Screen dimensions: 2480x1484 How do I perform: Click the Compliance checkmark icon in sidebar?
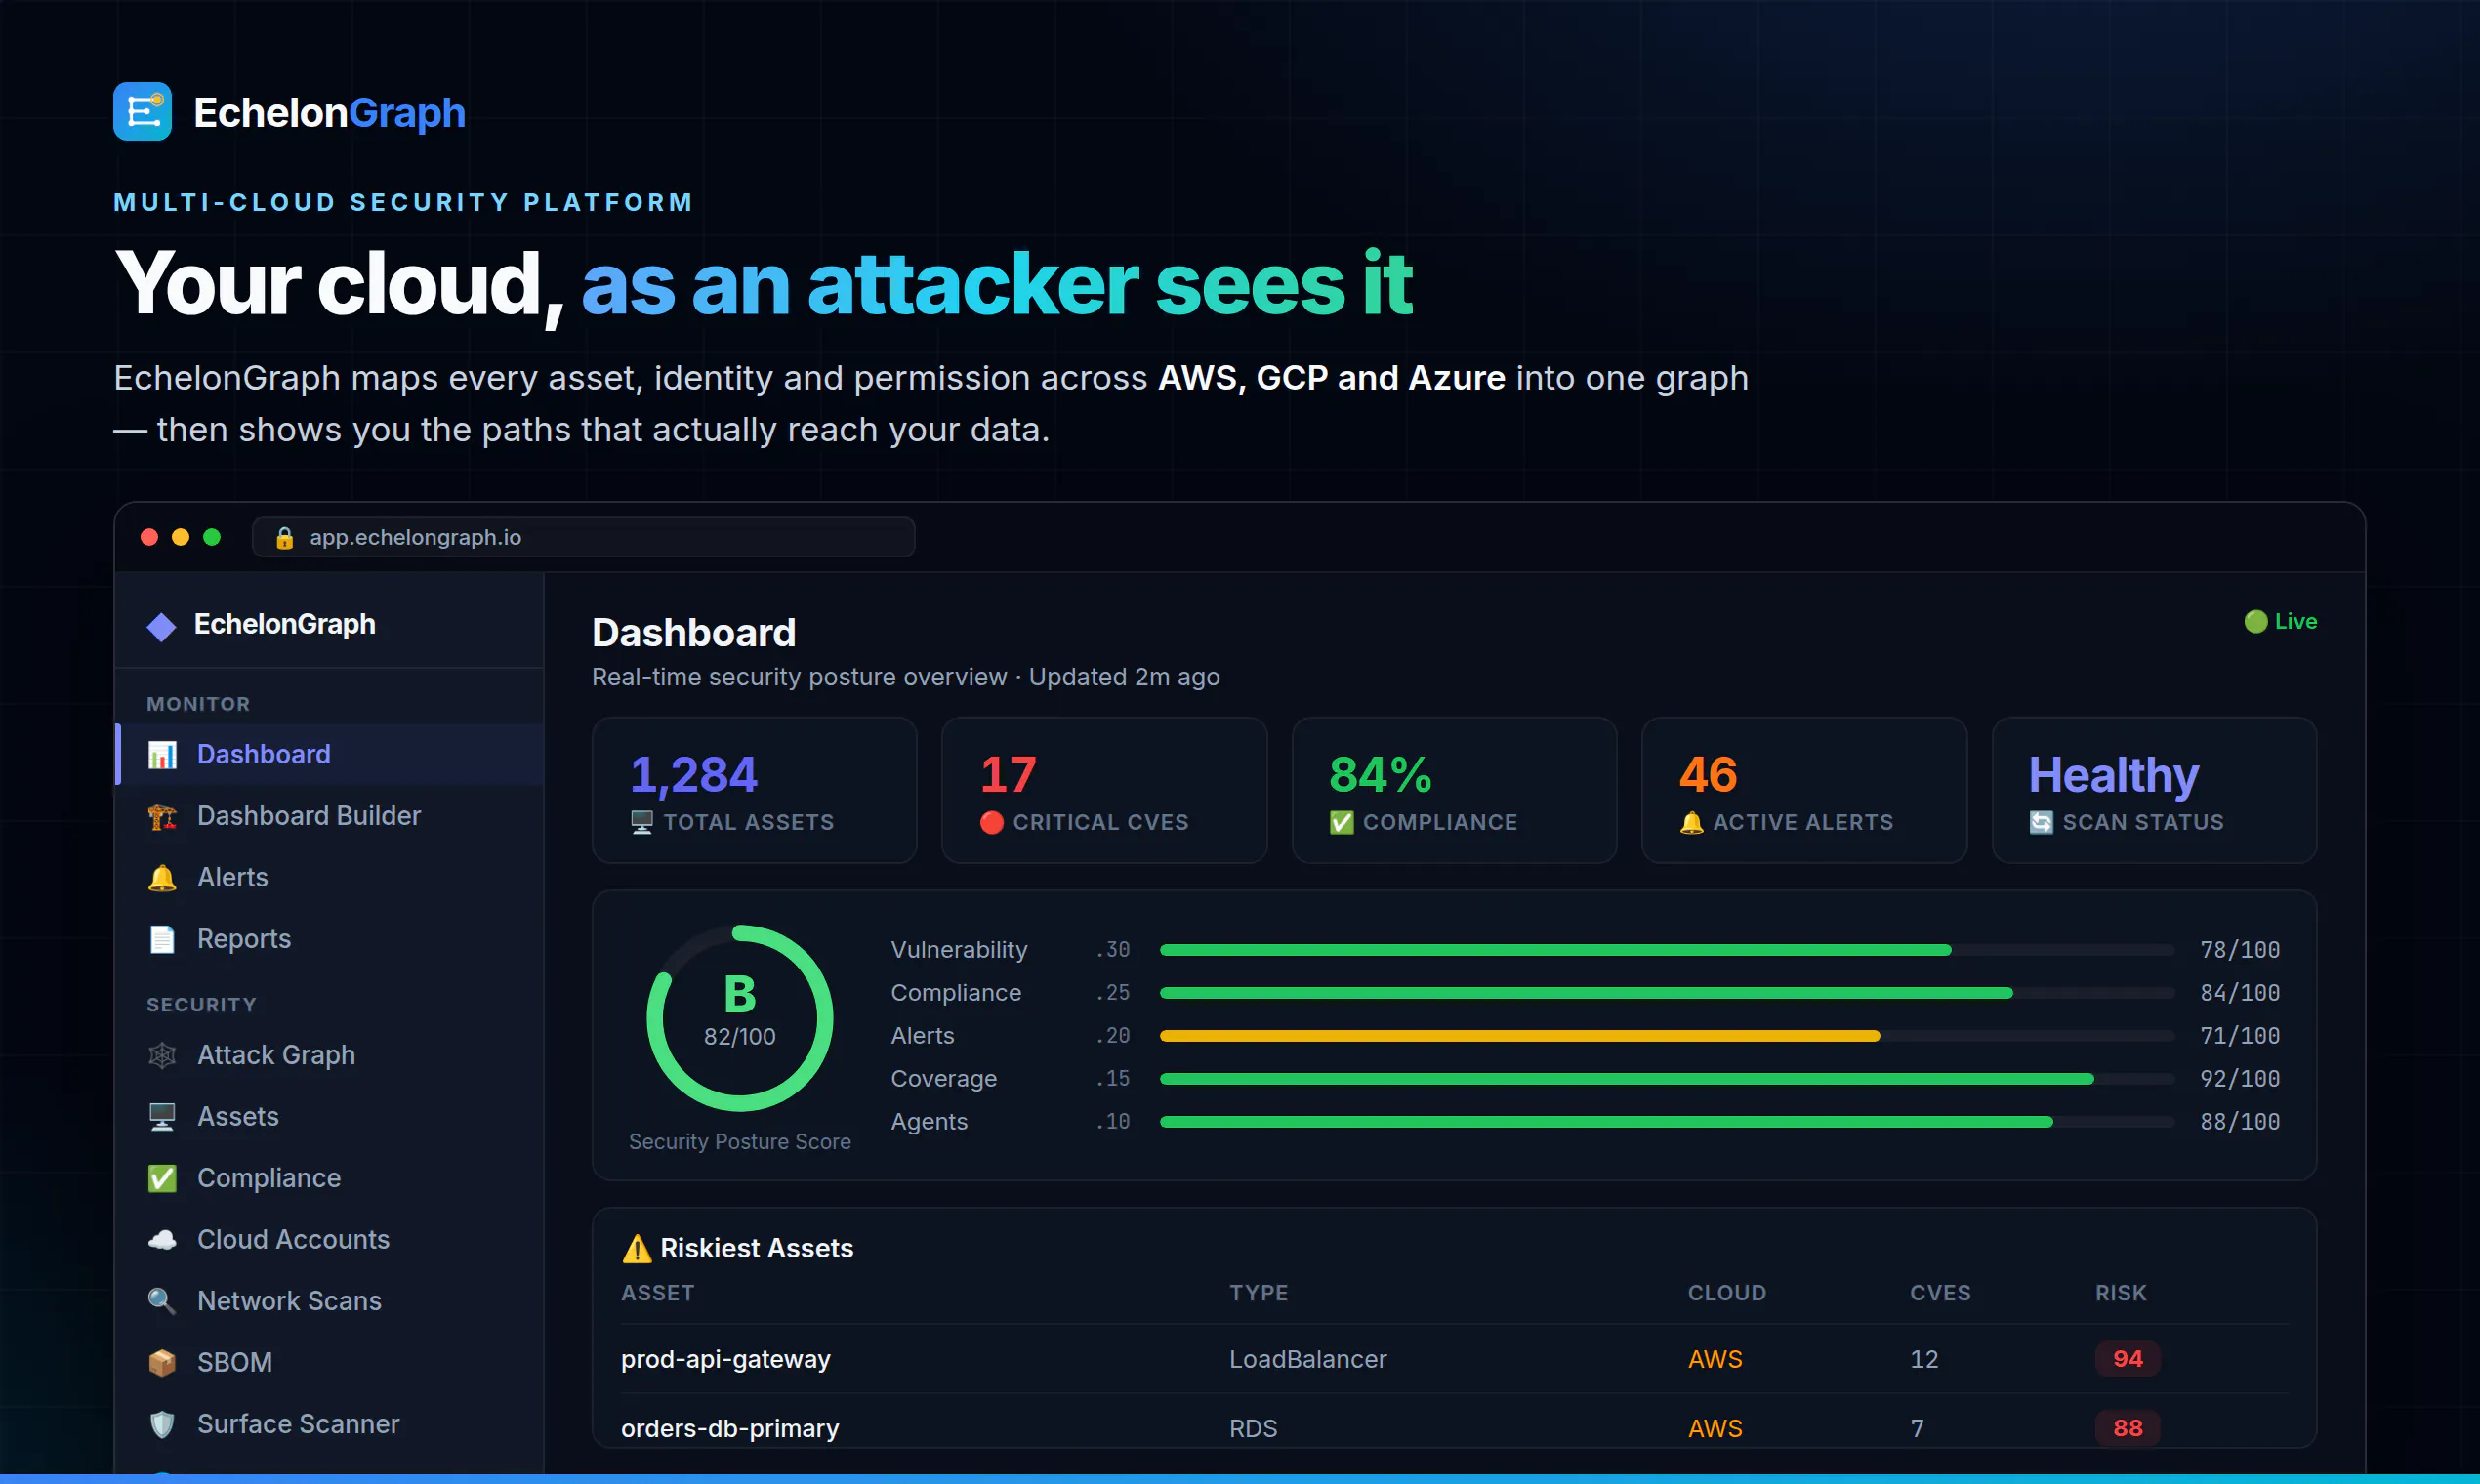coord(162,1178)
